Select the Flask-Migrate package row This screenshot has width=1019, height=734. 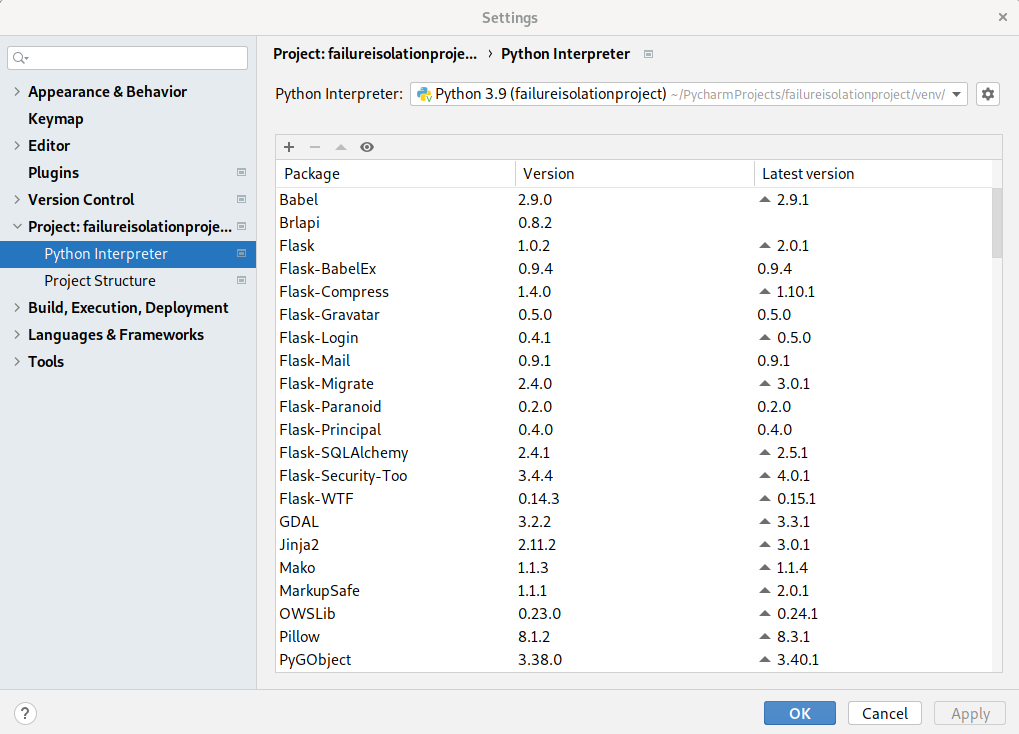634,384
